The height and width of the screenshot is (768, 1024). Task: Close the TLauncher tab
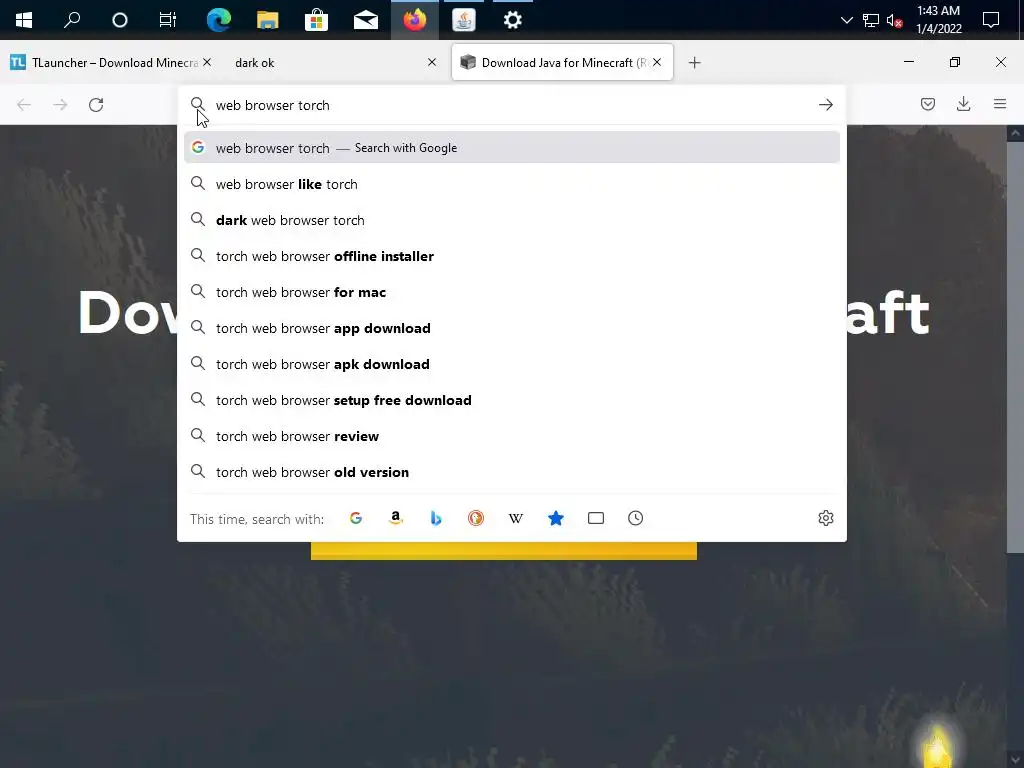point(207,62)
